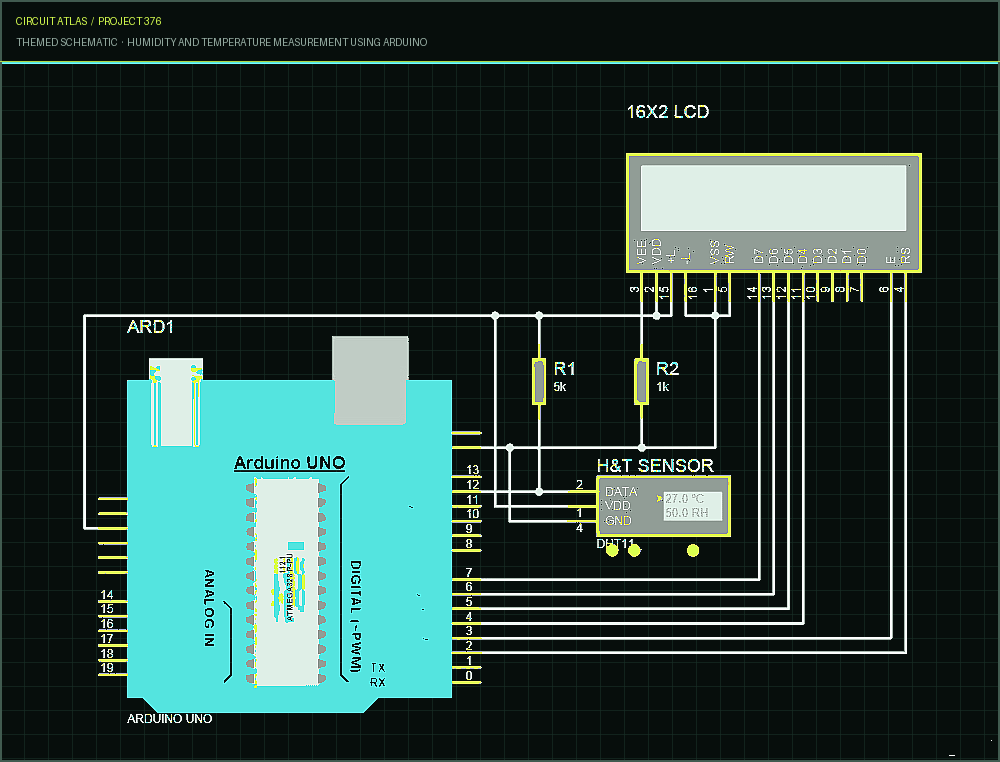Click the 'PROJECT 376' breadcrumb text

coord(129,21)
